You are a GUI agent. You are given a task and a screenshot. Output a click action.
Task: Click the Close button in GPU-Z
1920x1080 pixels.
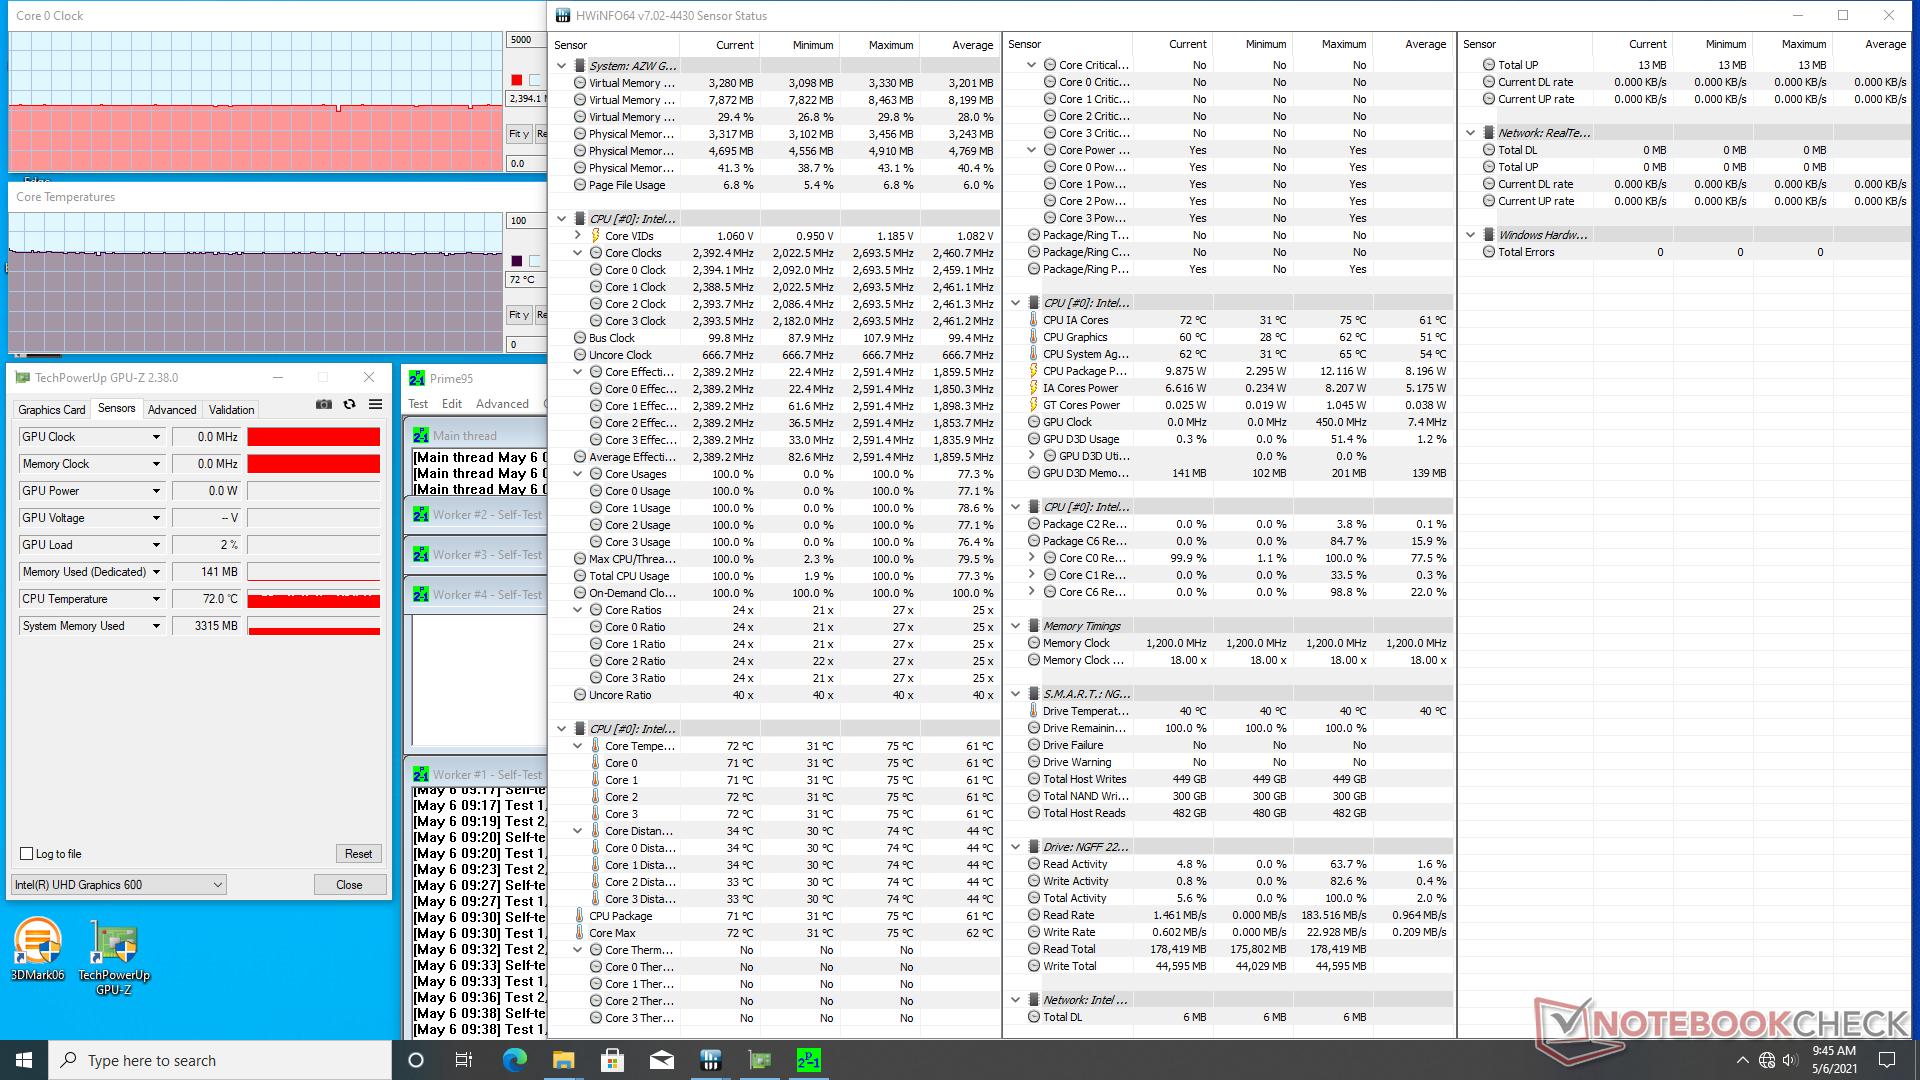349,885
